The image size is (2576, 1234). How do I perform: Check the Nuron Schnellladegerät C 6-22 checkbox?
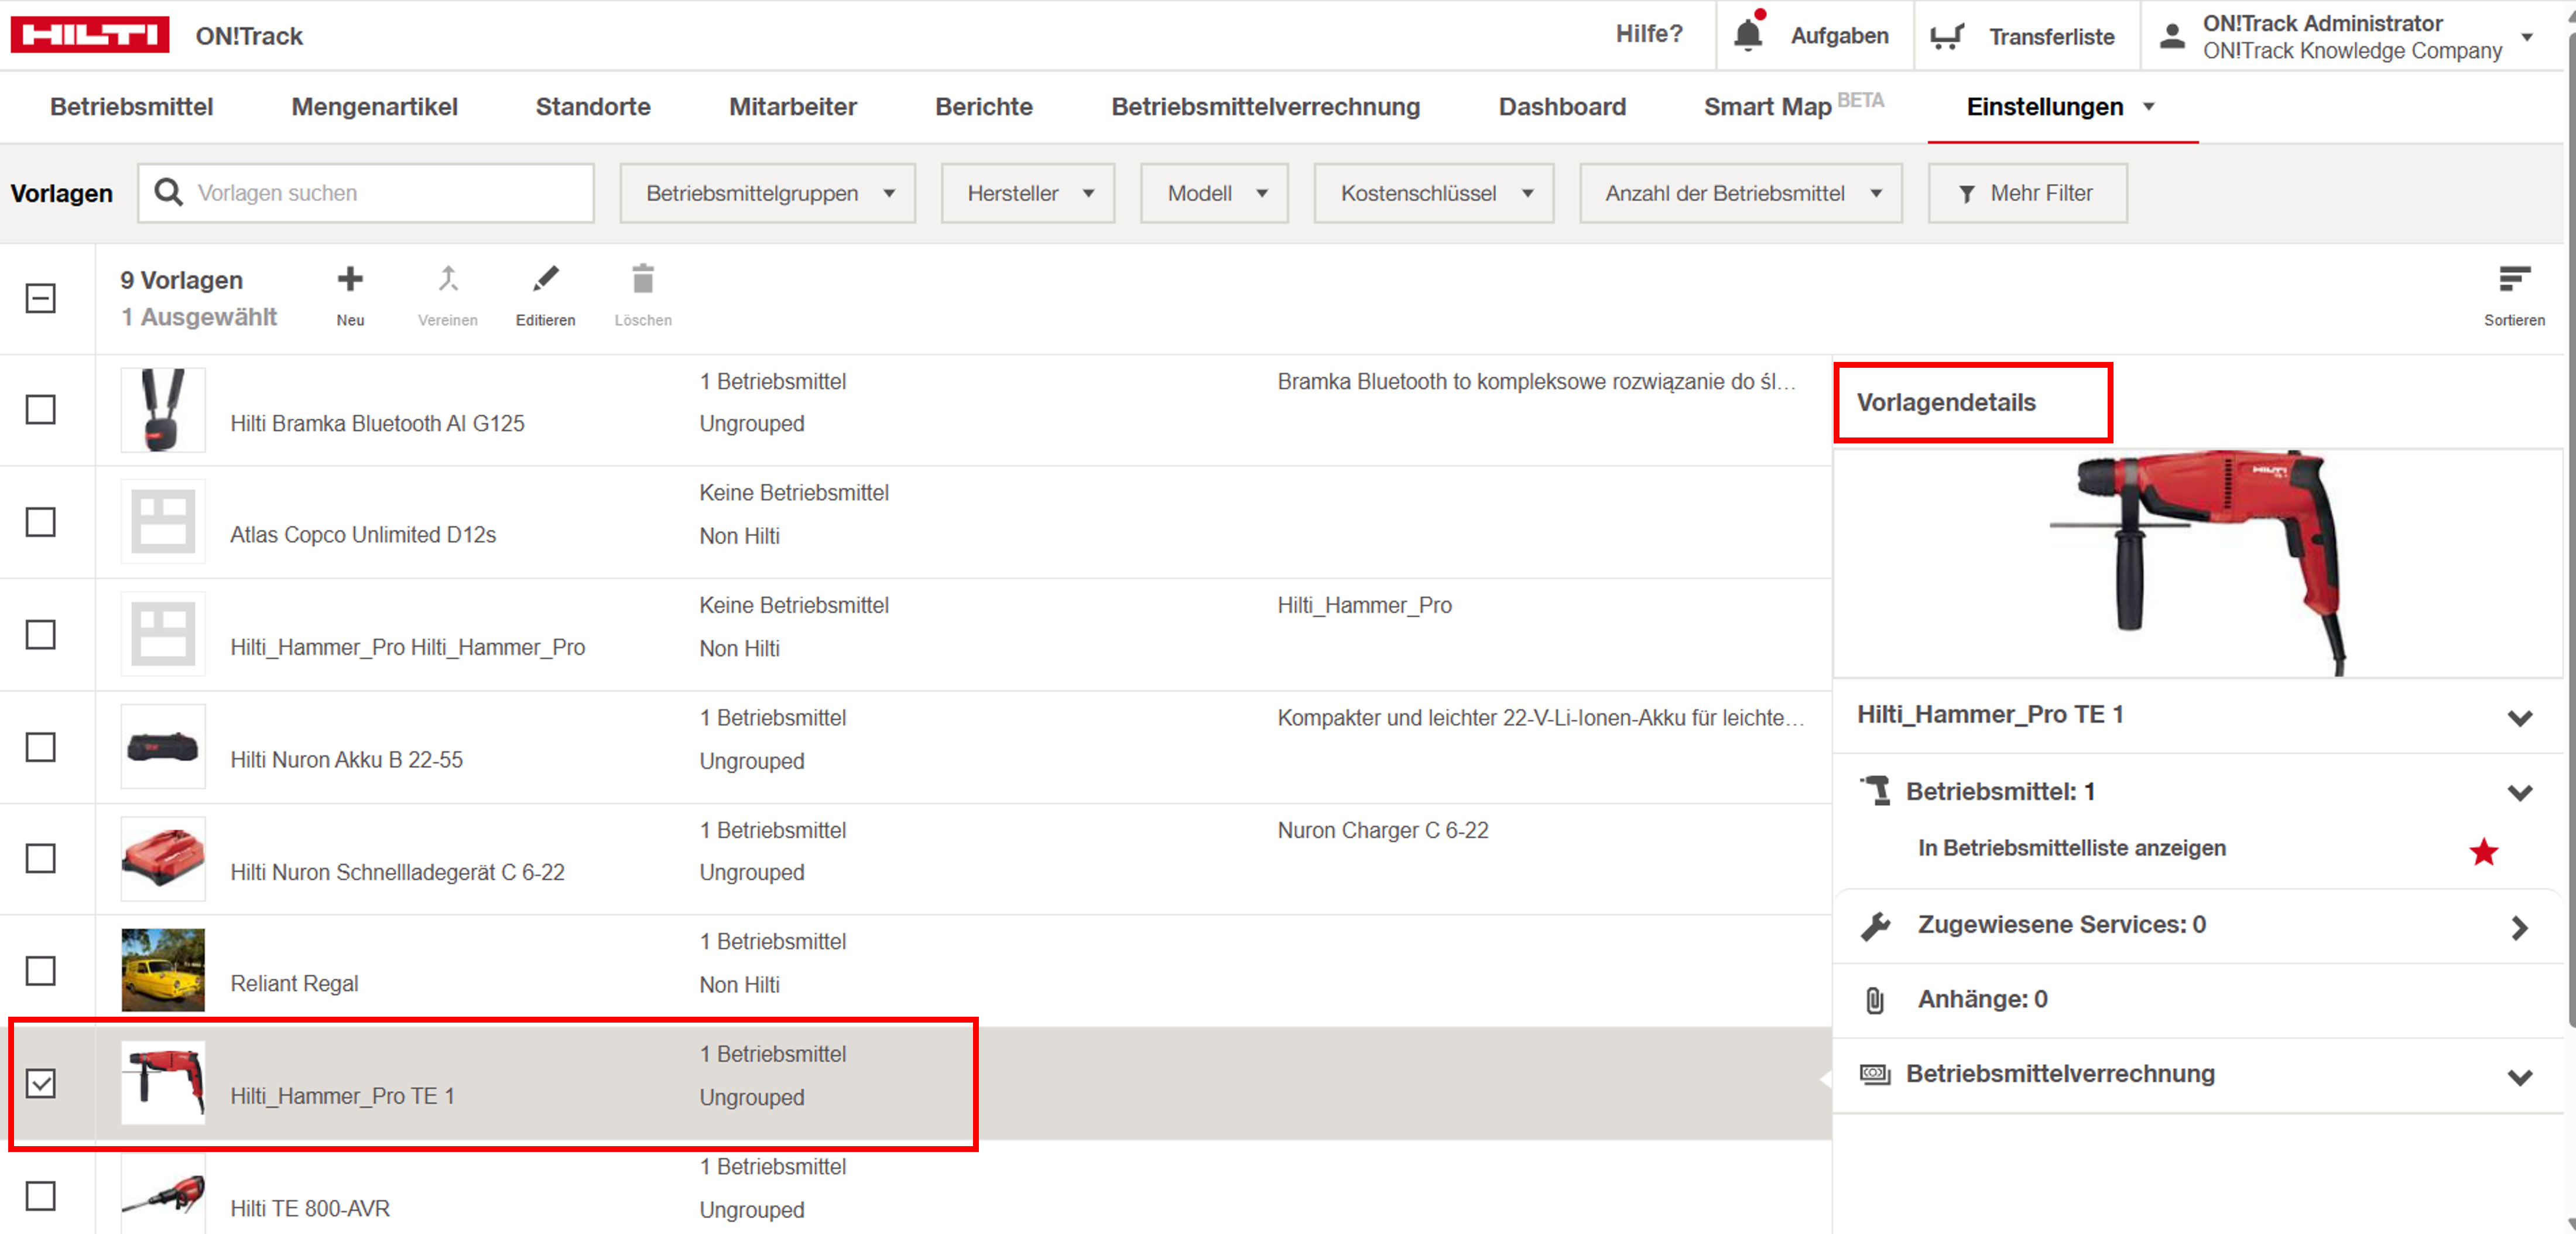pos(41,858)
